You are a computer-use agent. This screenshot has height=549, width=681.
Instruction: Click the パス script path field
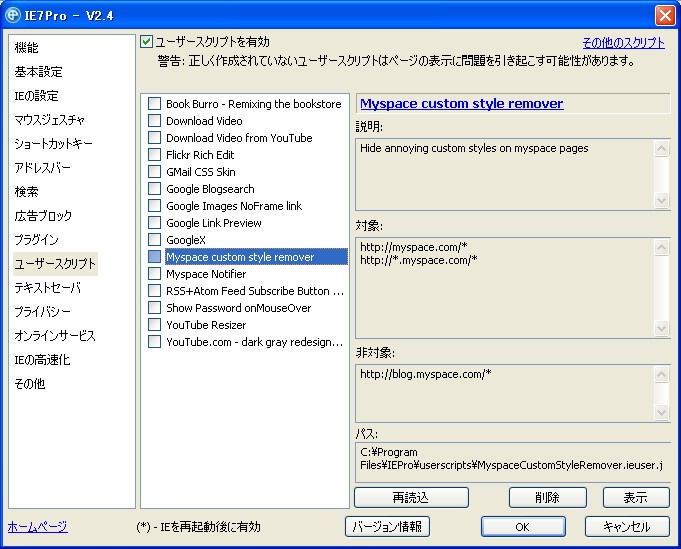513,463
